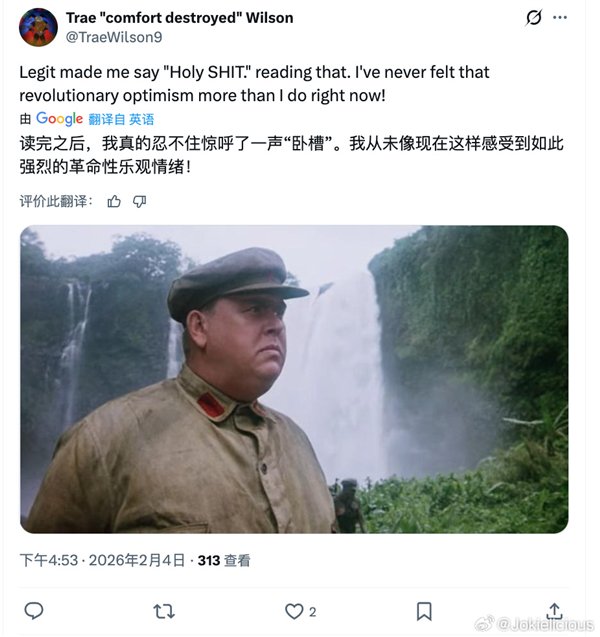Click the like count number 2

(x=312, y=612)
